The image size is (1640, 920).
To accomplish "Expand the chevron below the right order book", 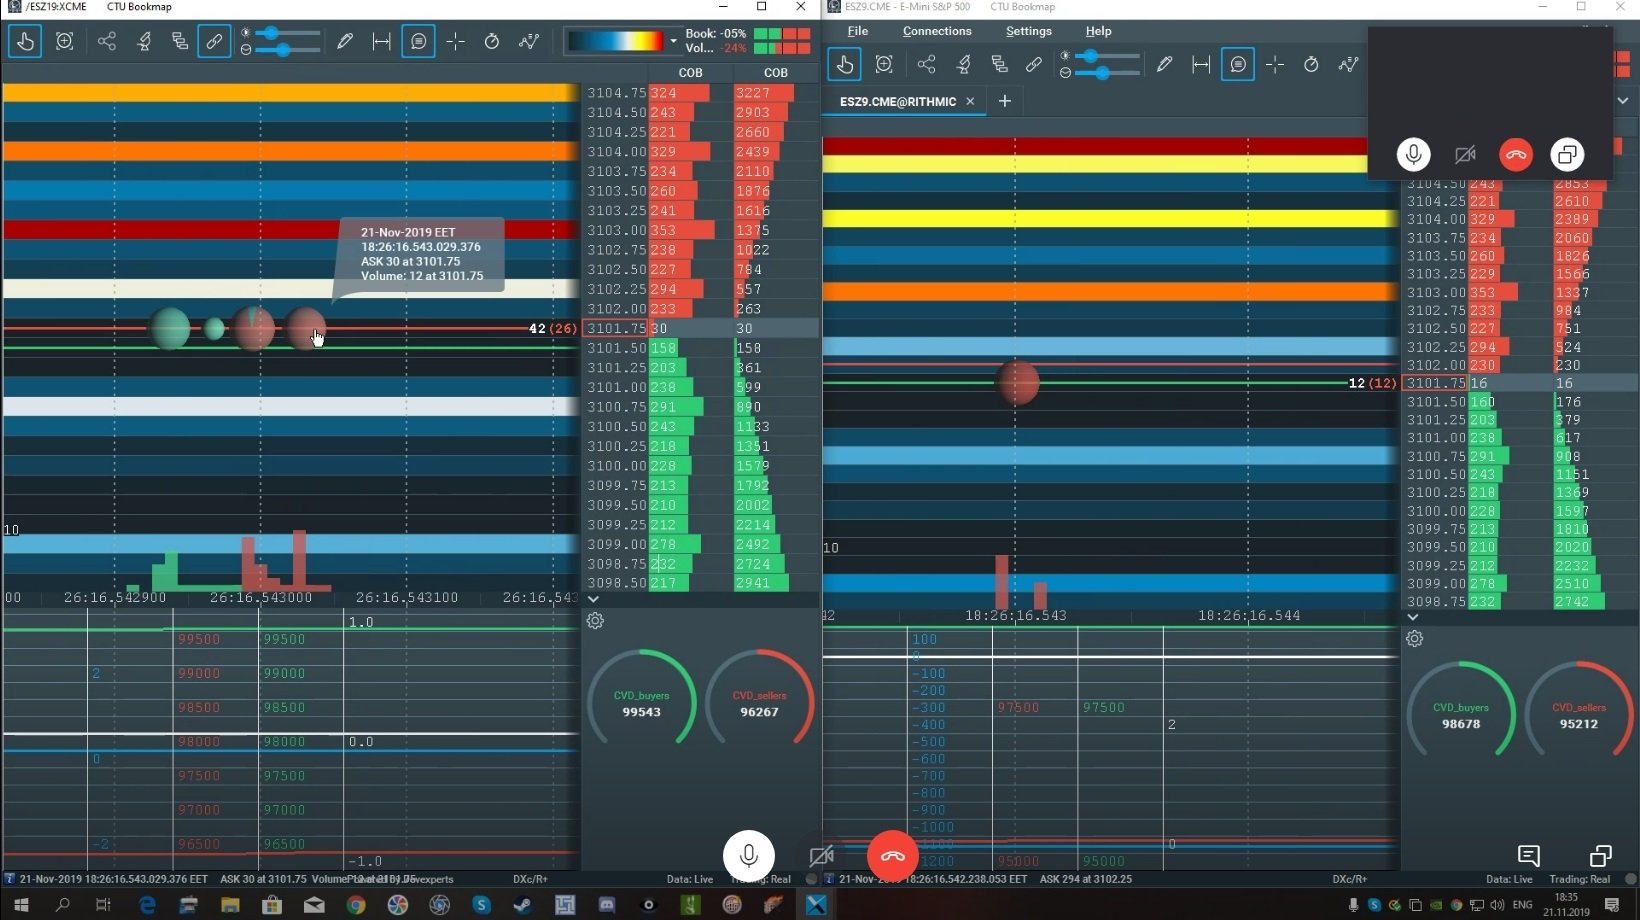I will click(x=1413, y=617).
